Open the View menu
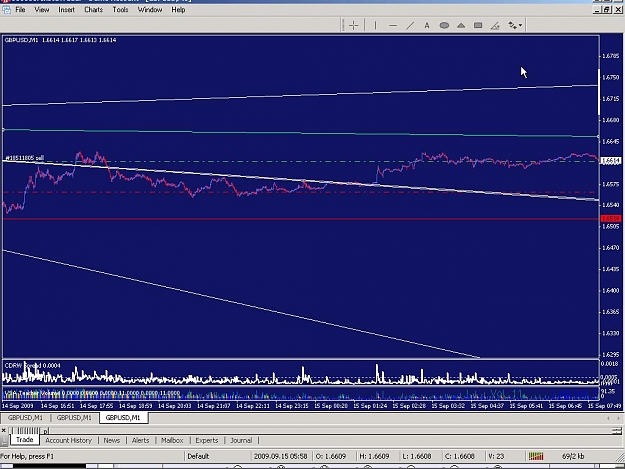625x469 pixels. (x=42, y=10)
